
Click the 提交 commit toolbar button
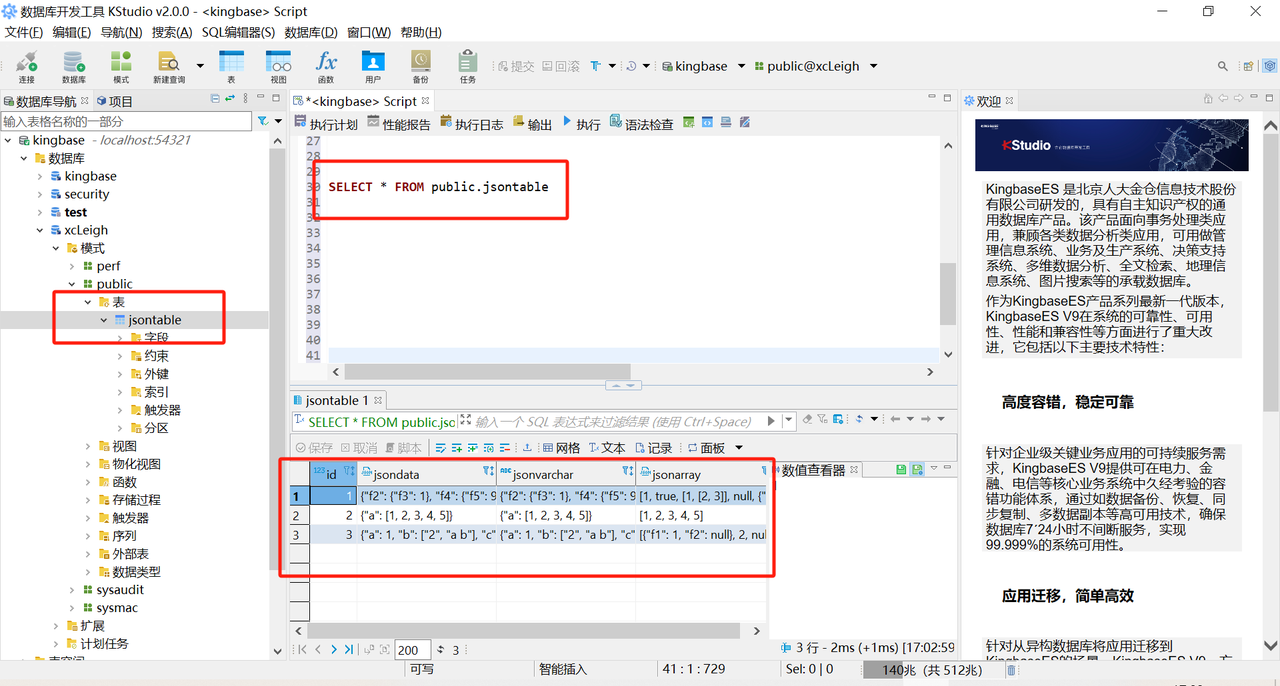coord(516,66)
